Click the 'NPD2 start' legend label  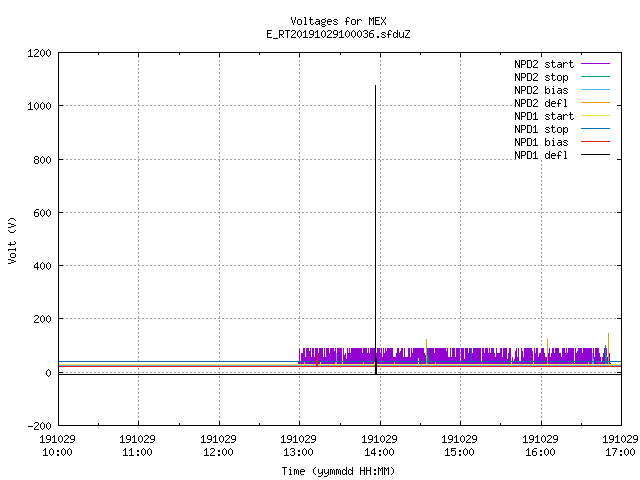[x=544, y=64]
